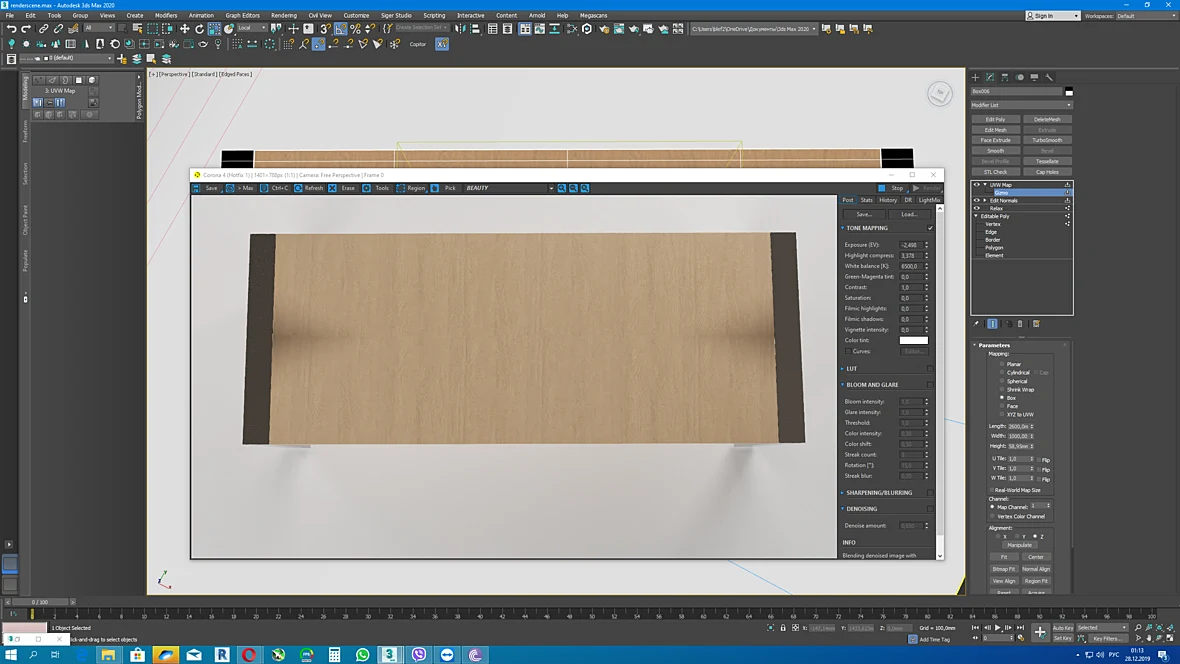This screenshot has height=664, width=1180.
Task: Click Load... button in Corona Post tab
Action: coord(909,215)
